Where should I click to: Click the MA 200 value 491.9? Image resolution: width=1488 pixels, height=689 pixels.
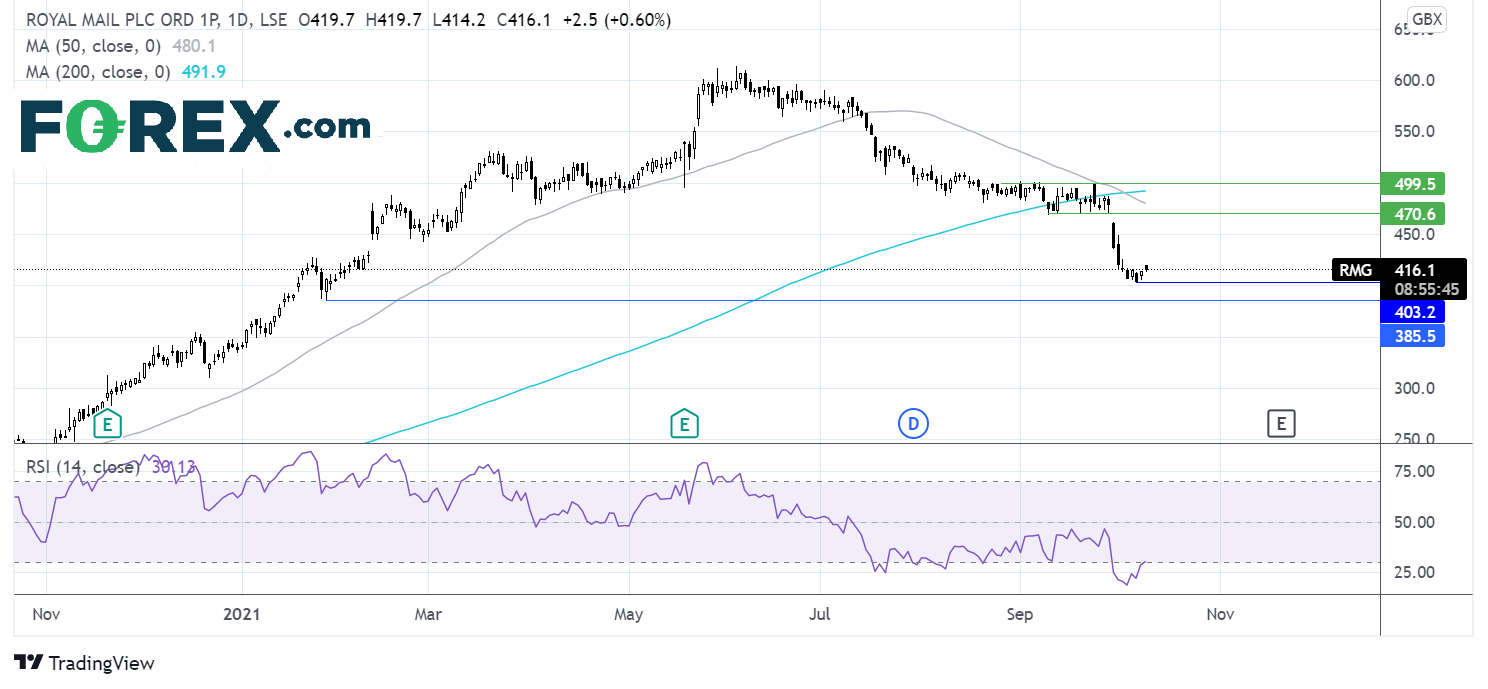coord(204,72)
